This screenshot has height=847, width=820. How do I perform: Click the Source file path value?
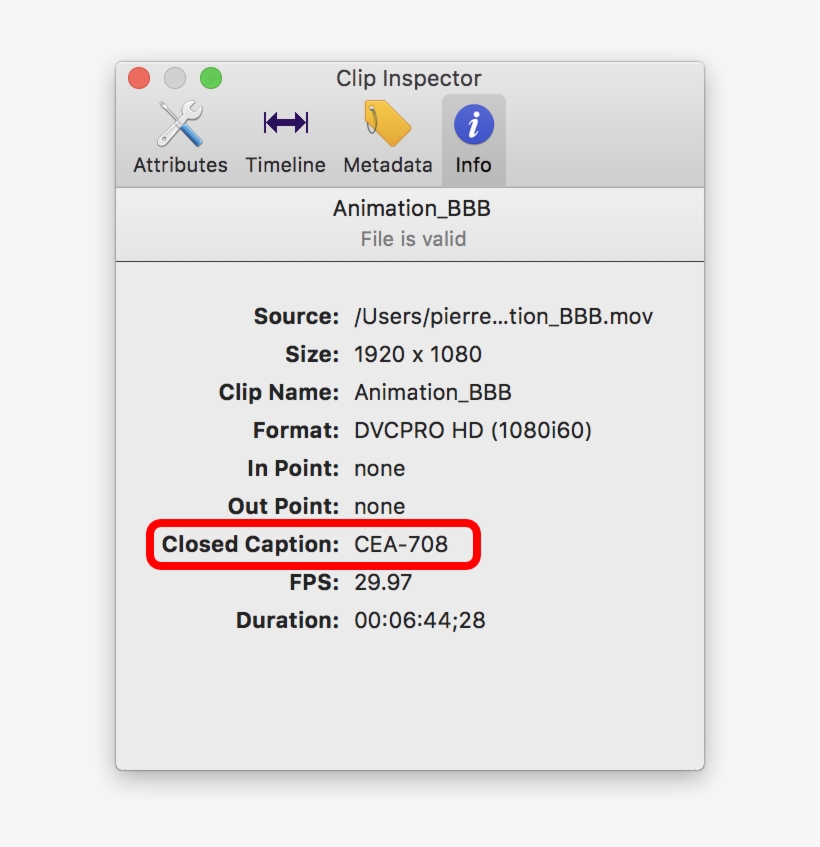point(503,317)
